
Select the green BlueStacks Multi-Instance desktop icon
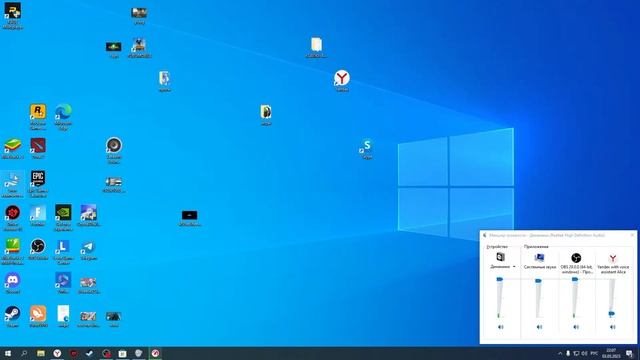pyautogui.click(x=13, y=246)
